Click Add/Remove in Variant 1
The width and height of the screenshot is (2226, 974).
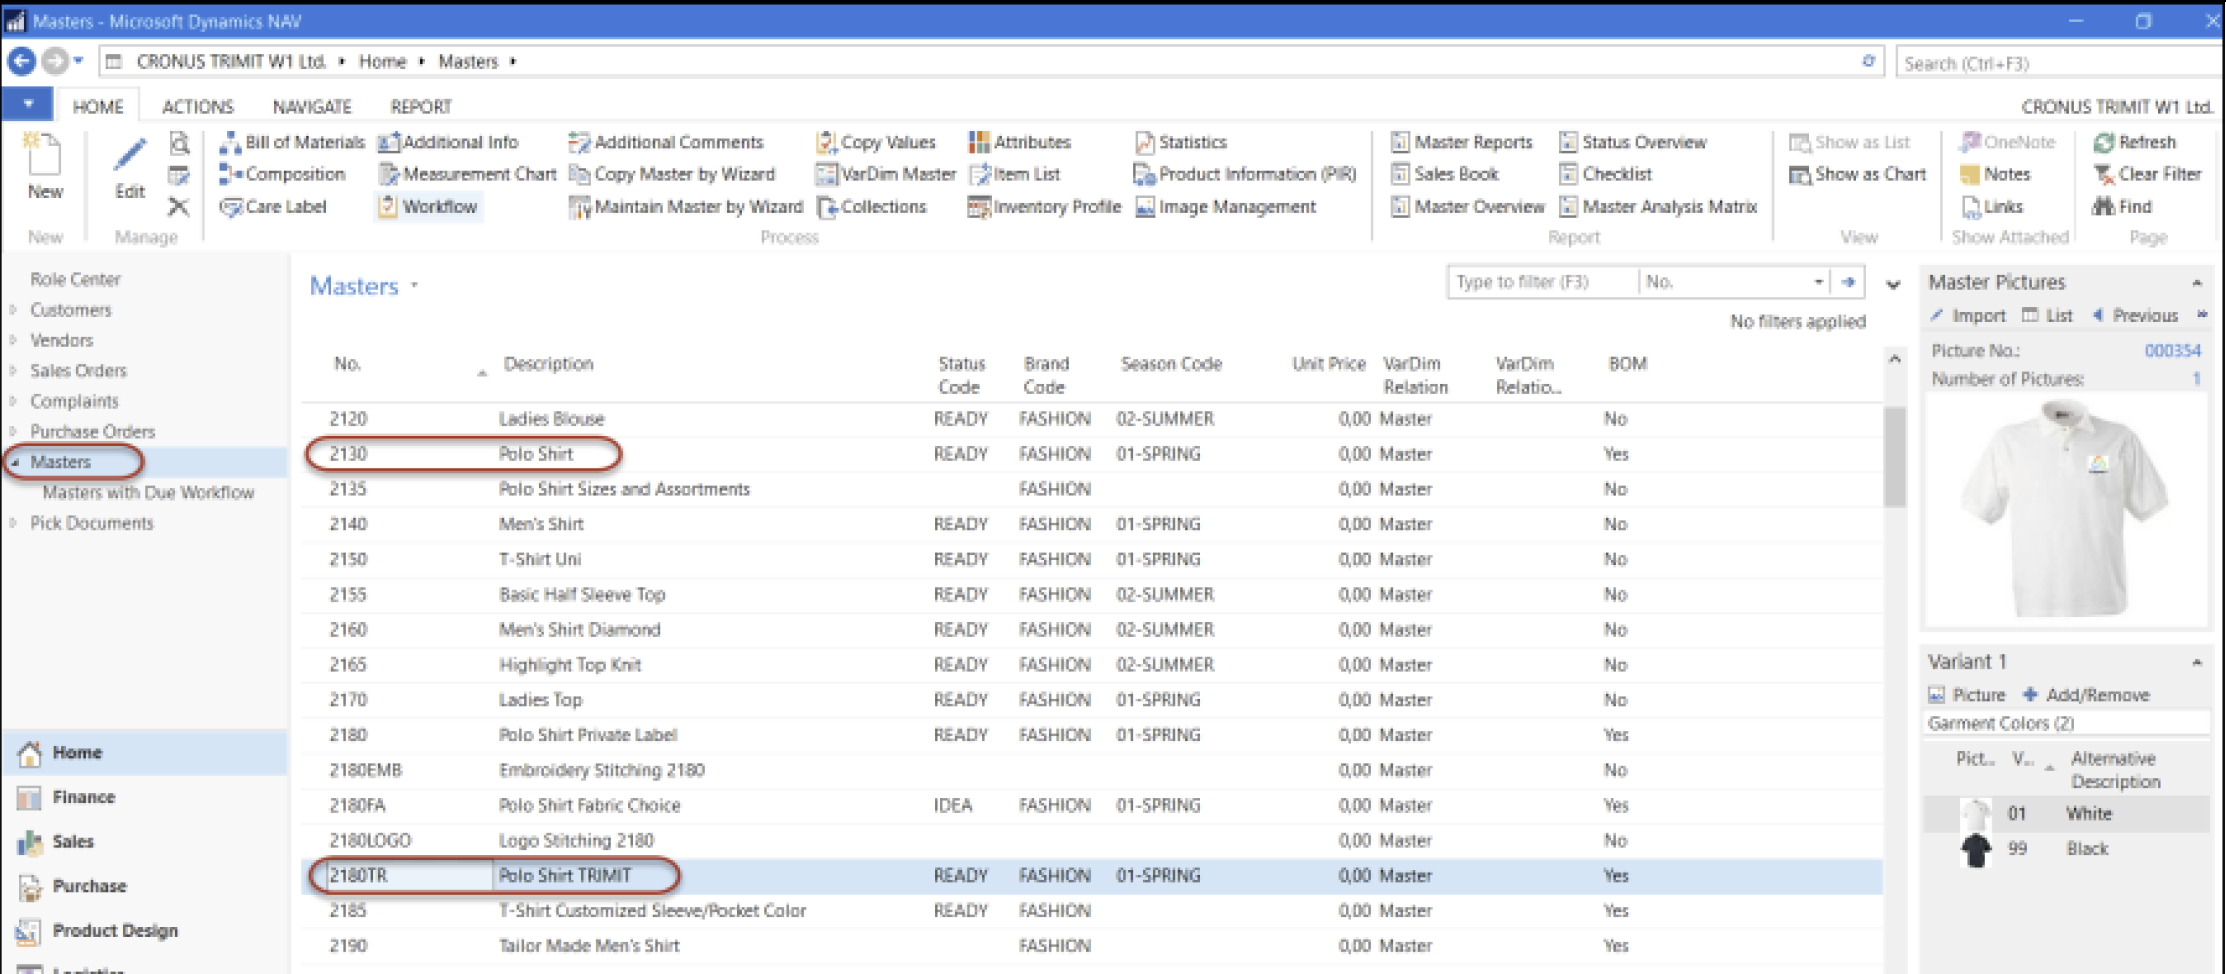point(2086,695)
